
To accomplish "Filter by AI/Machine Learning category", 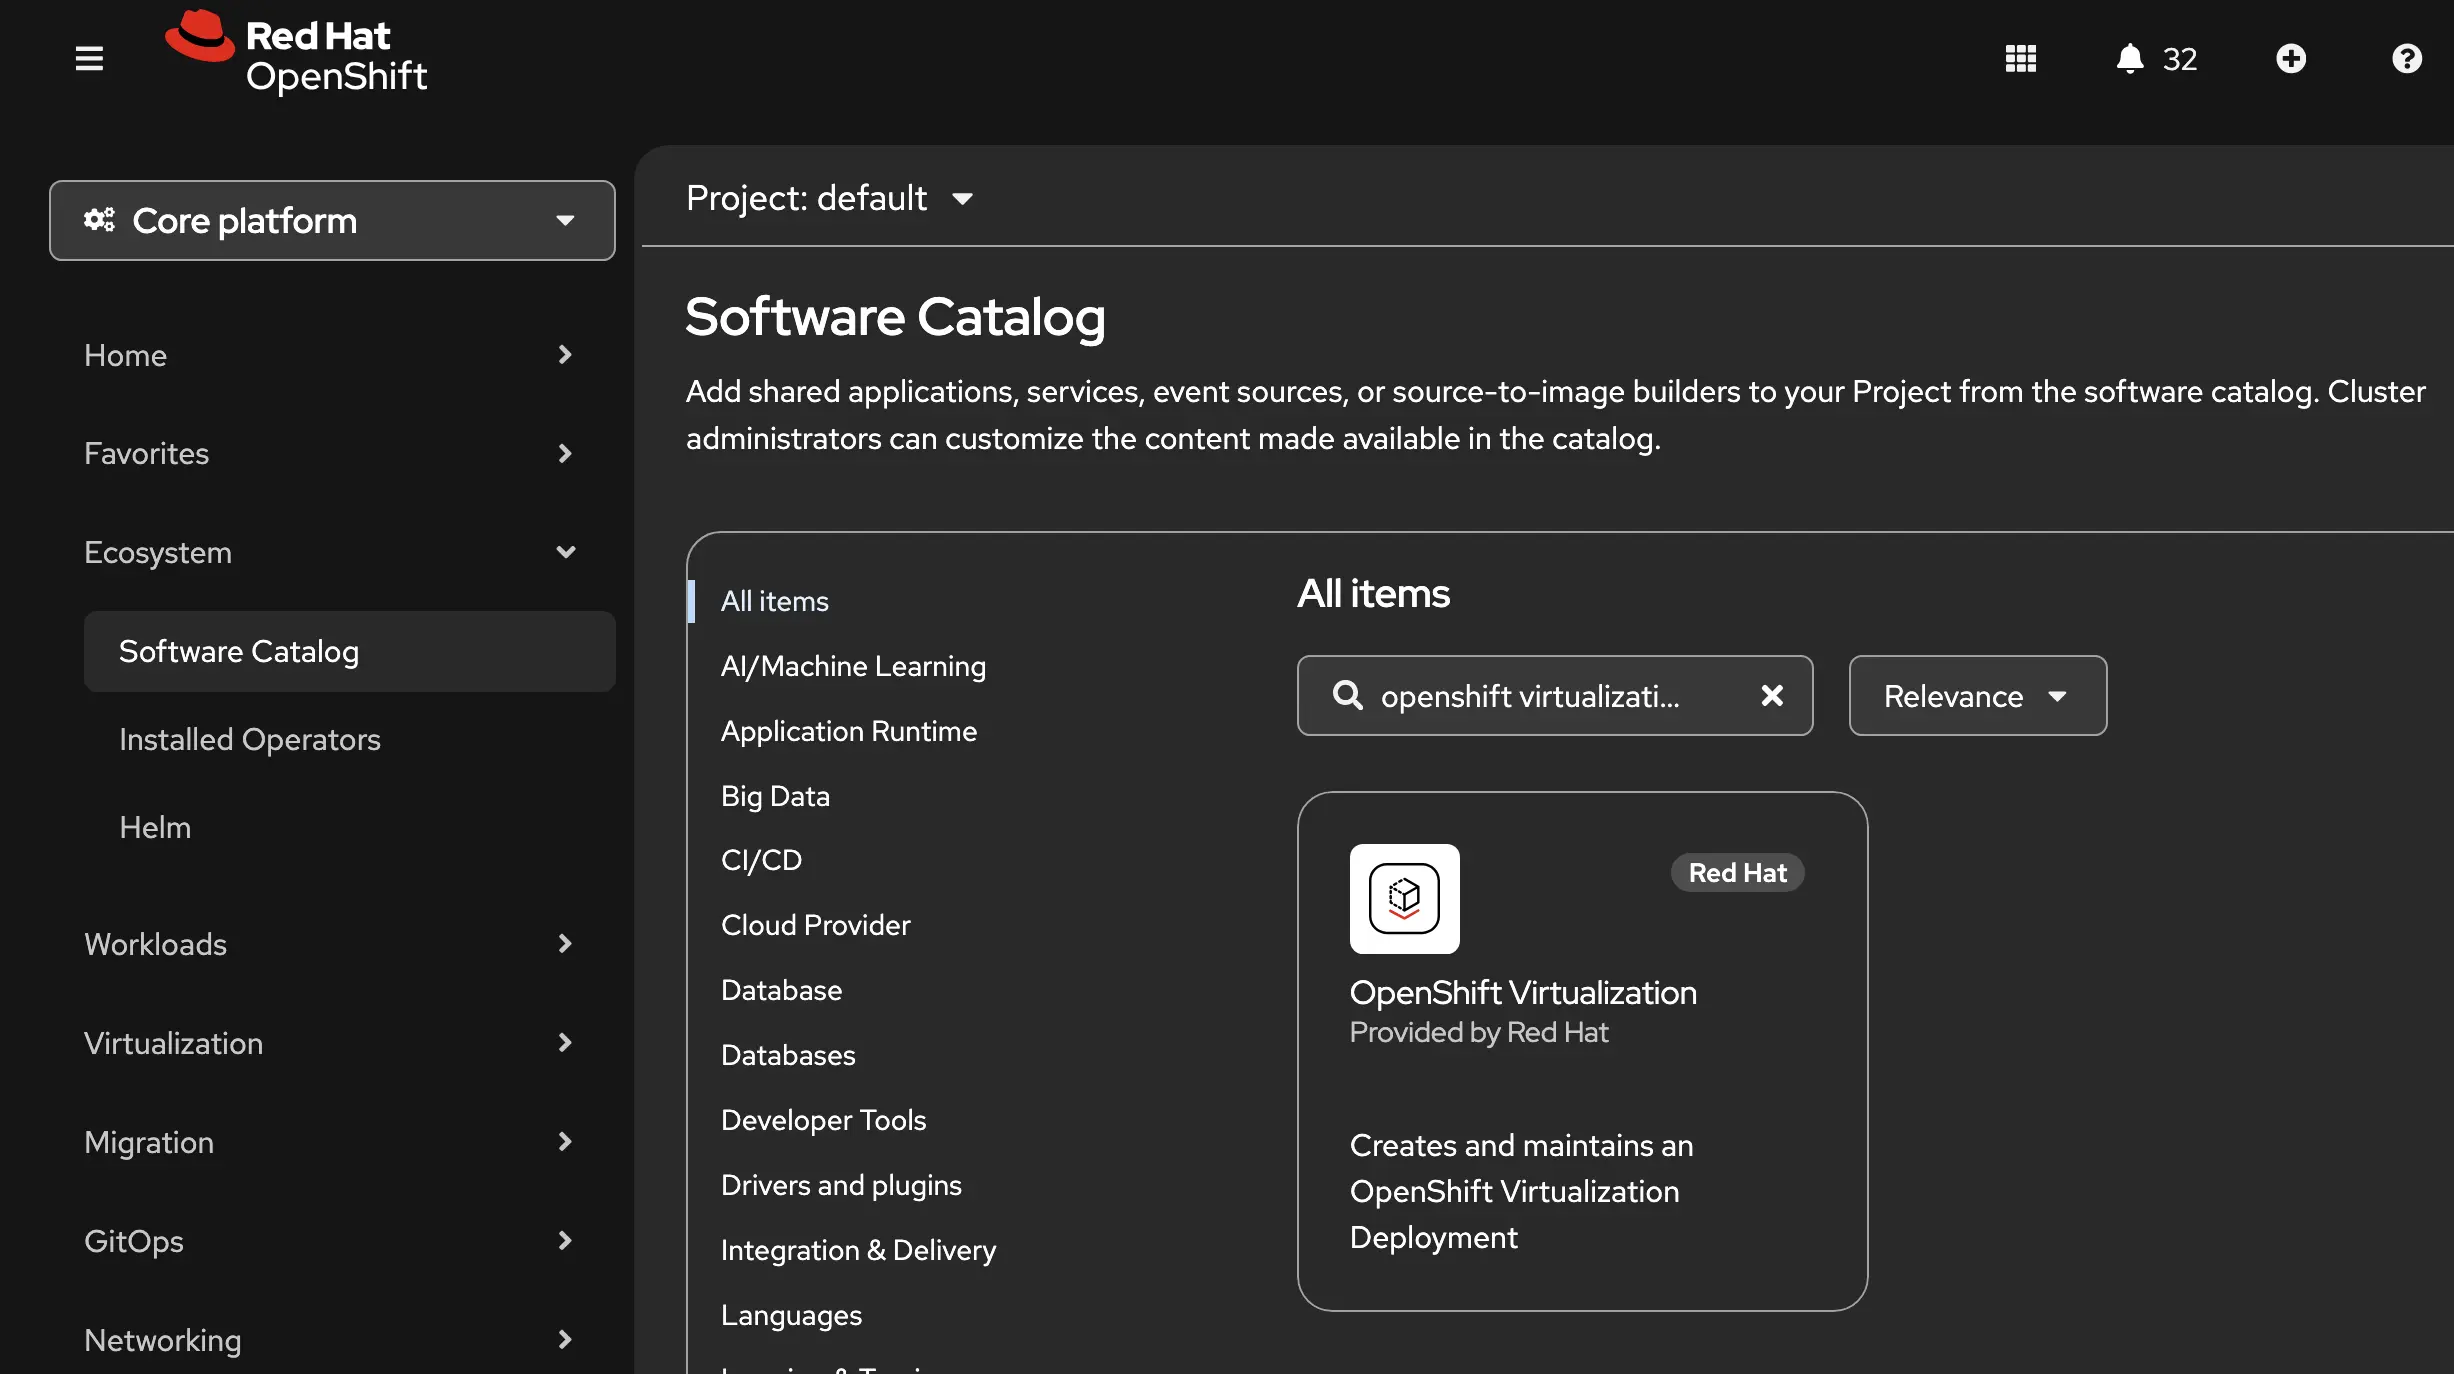I will 853,666.
